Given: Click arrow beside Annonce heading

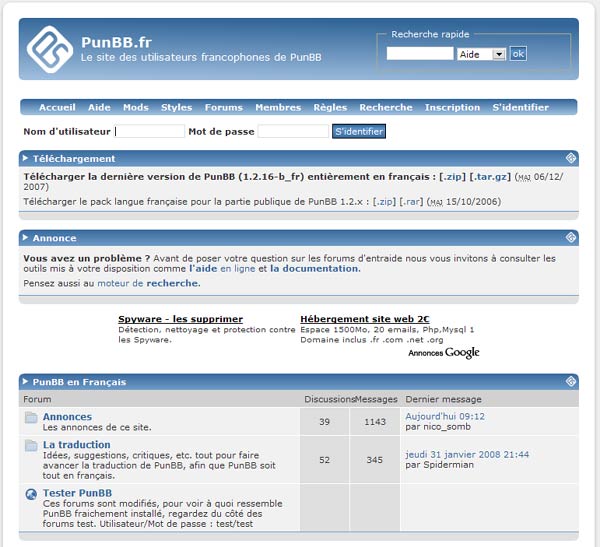Looking at the screenshot, I should pyautogui.click(x=25, y=237).
